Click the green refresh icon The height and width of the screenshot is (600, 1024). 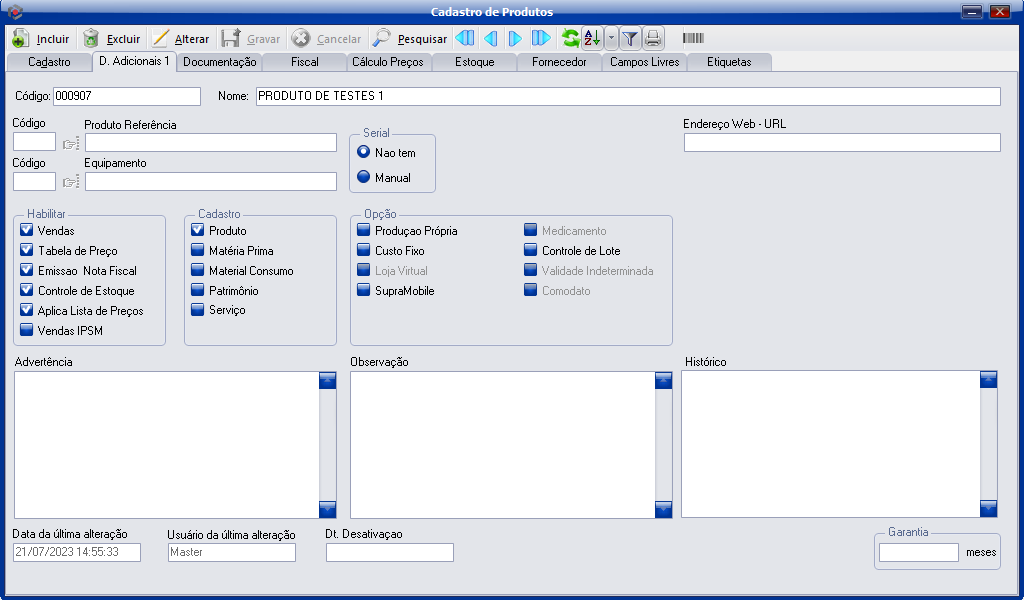[570, 39]
